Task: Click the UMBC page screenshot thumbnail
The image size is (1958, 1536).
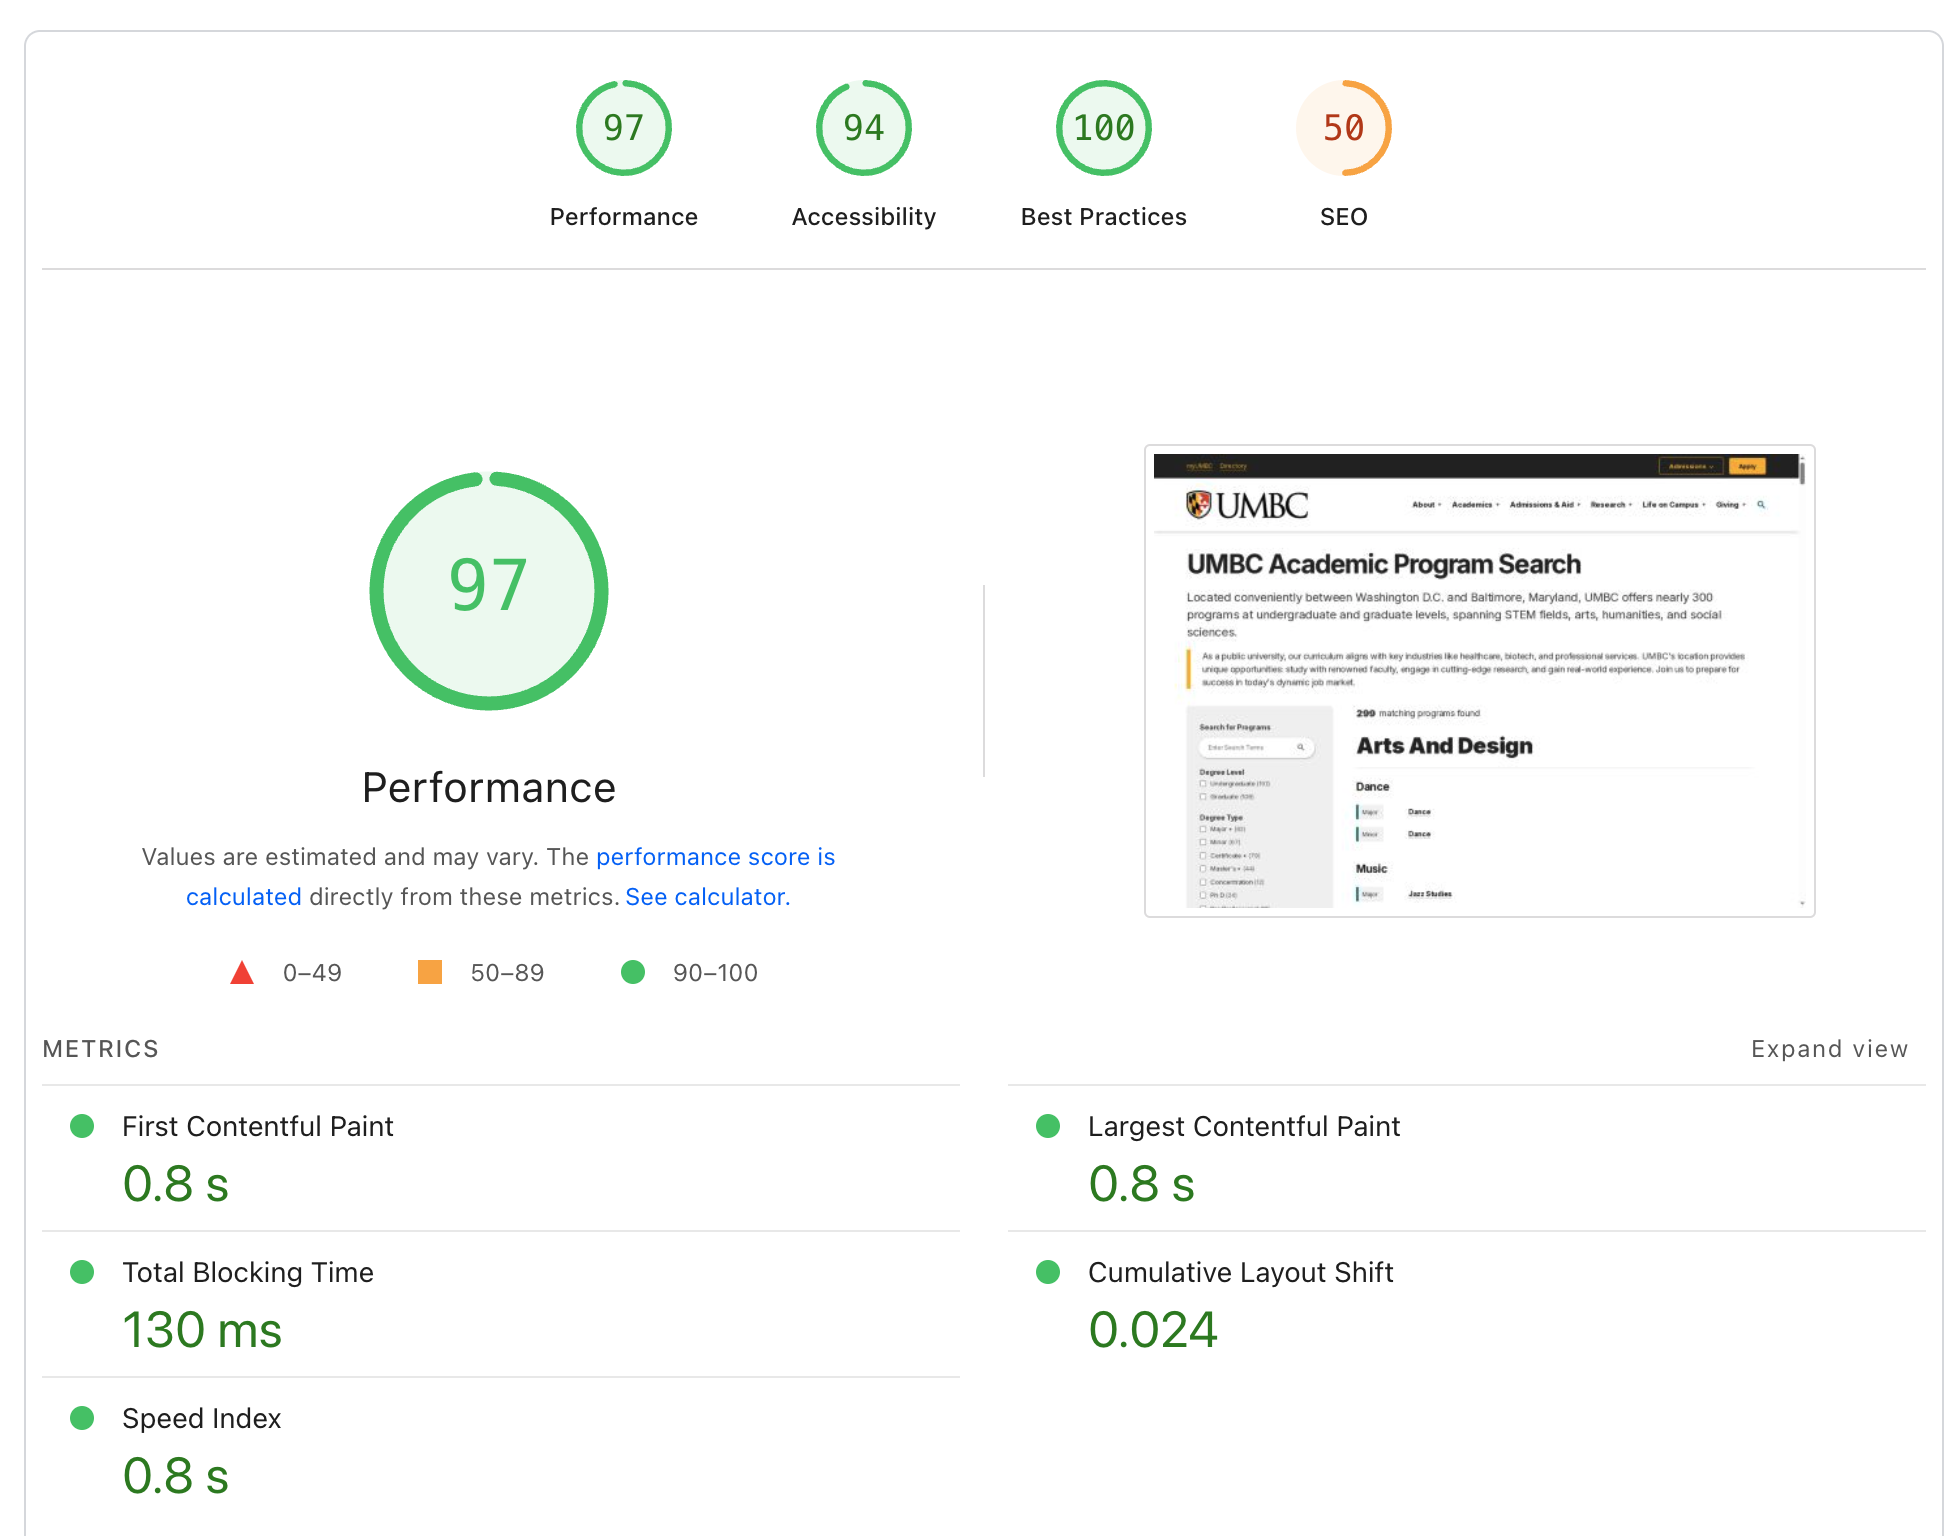Action: (x=1479, y=681)
